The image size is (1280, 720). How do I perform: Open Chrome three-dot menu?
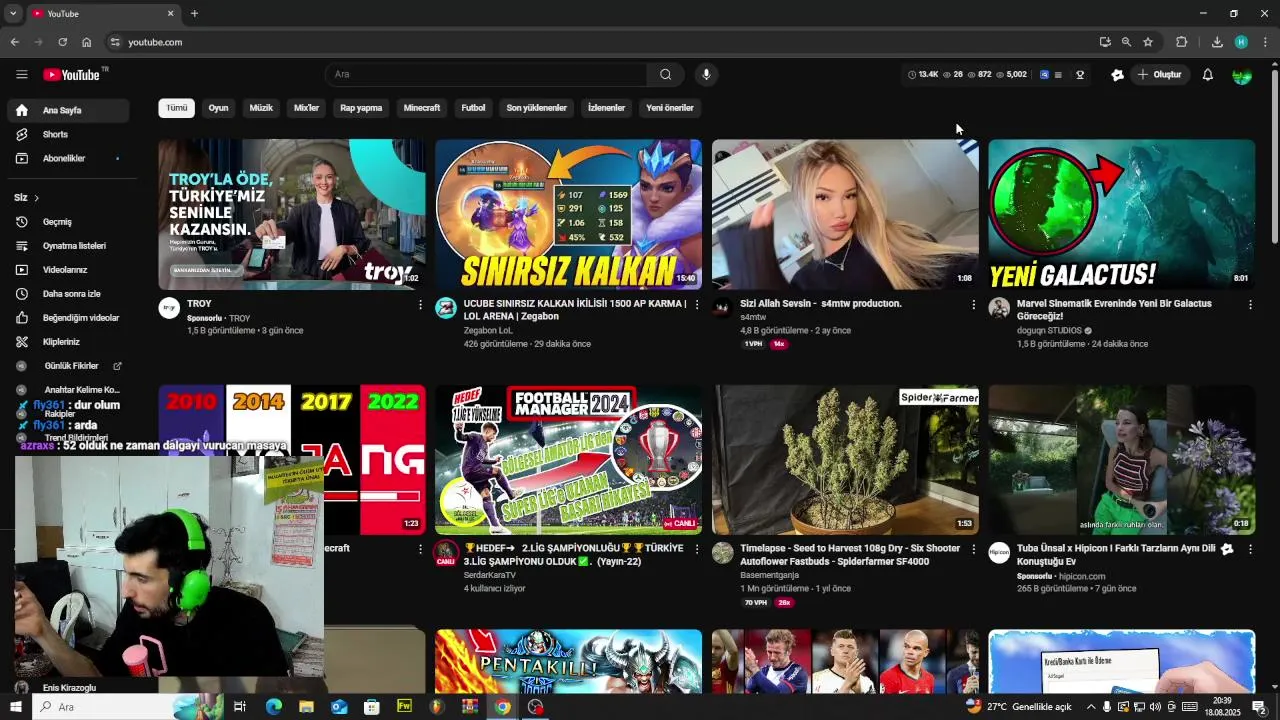(x=1265, y=42)
